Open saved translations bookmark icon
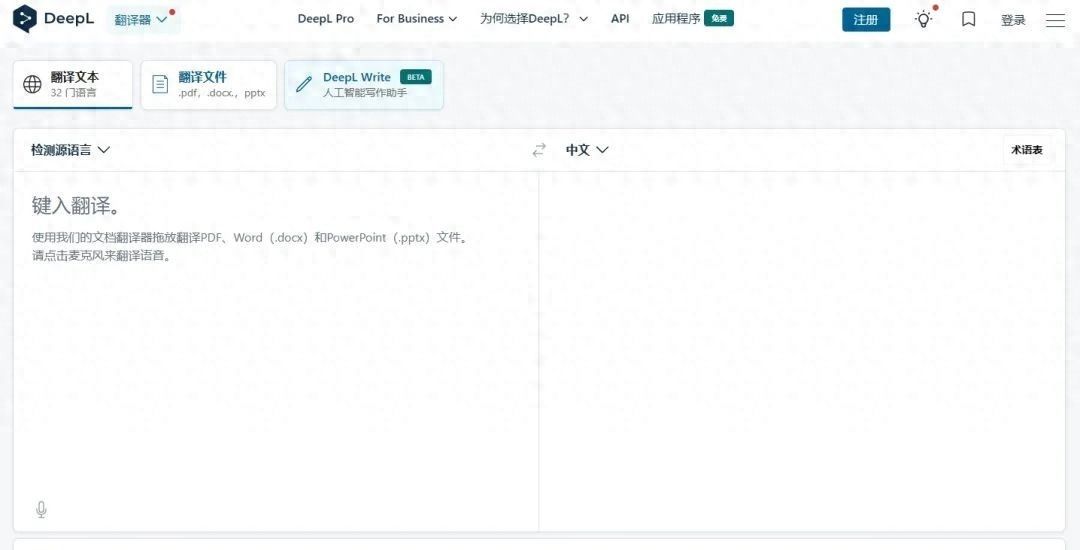1080x550 pixels. [x=968, y=19]
